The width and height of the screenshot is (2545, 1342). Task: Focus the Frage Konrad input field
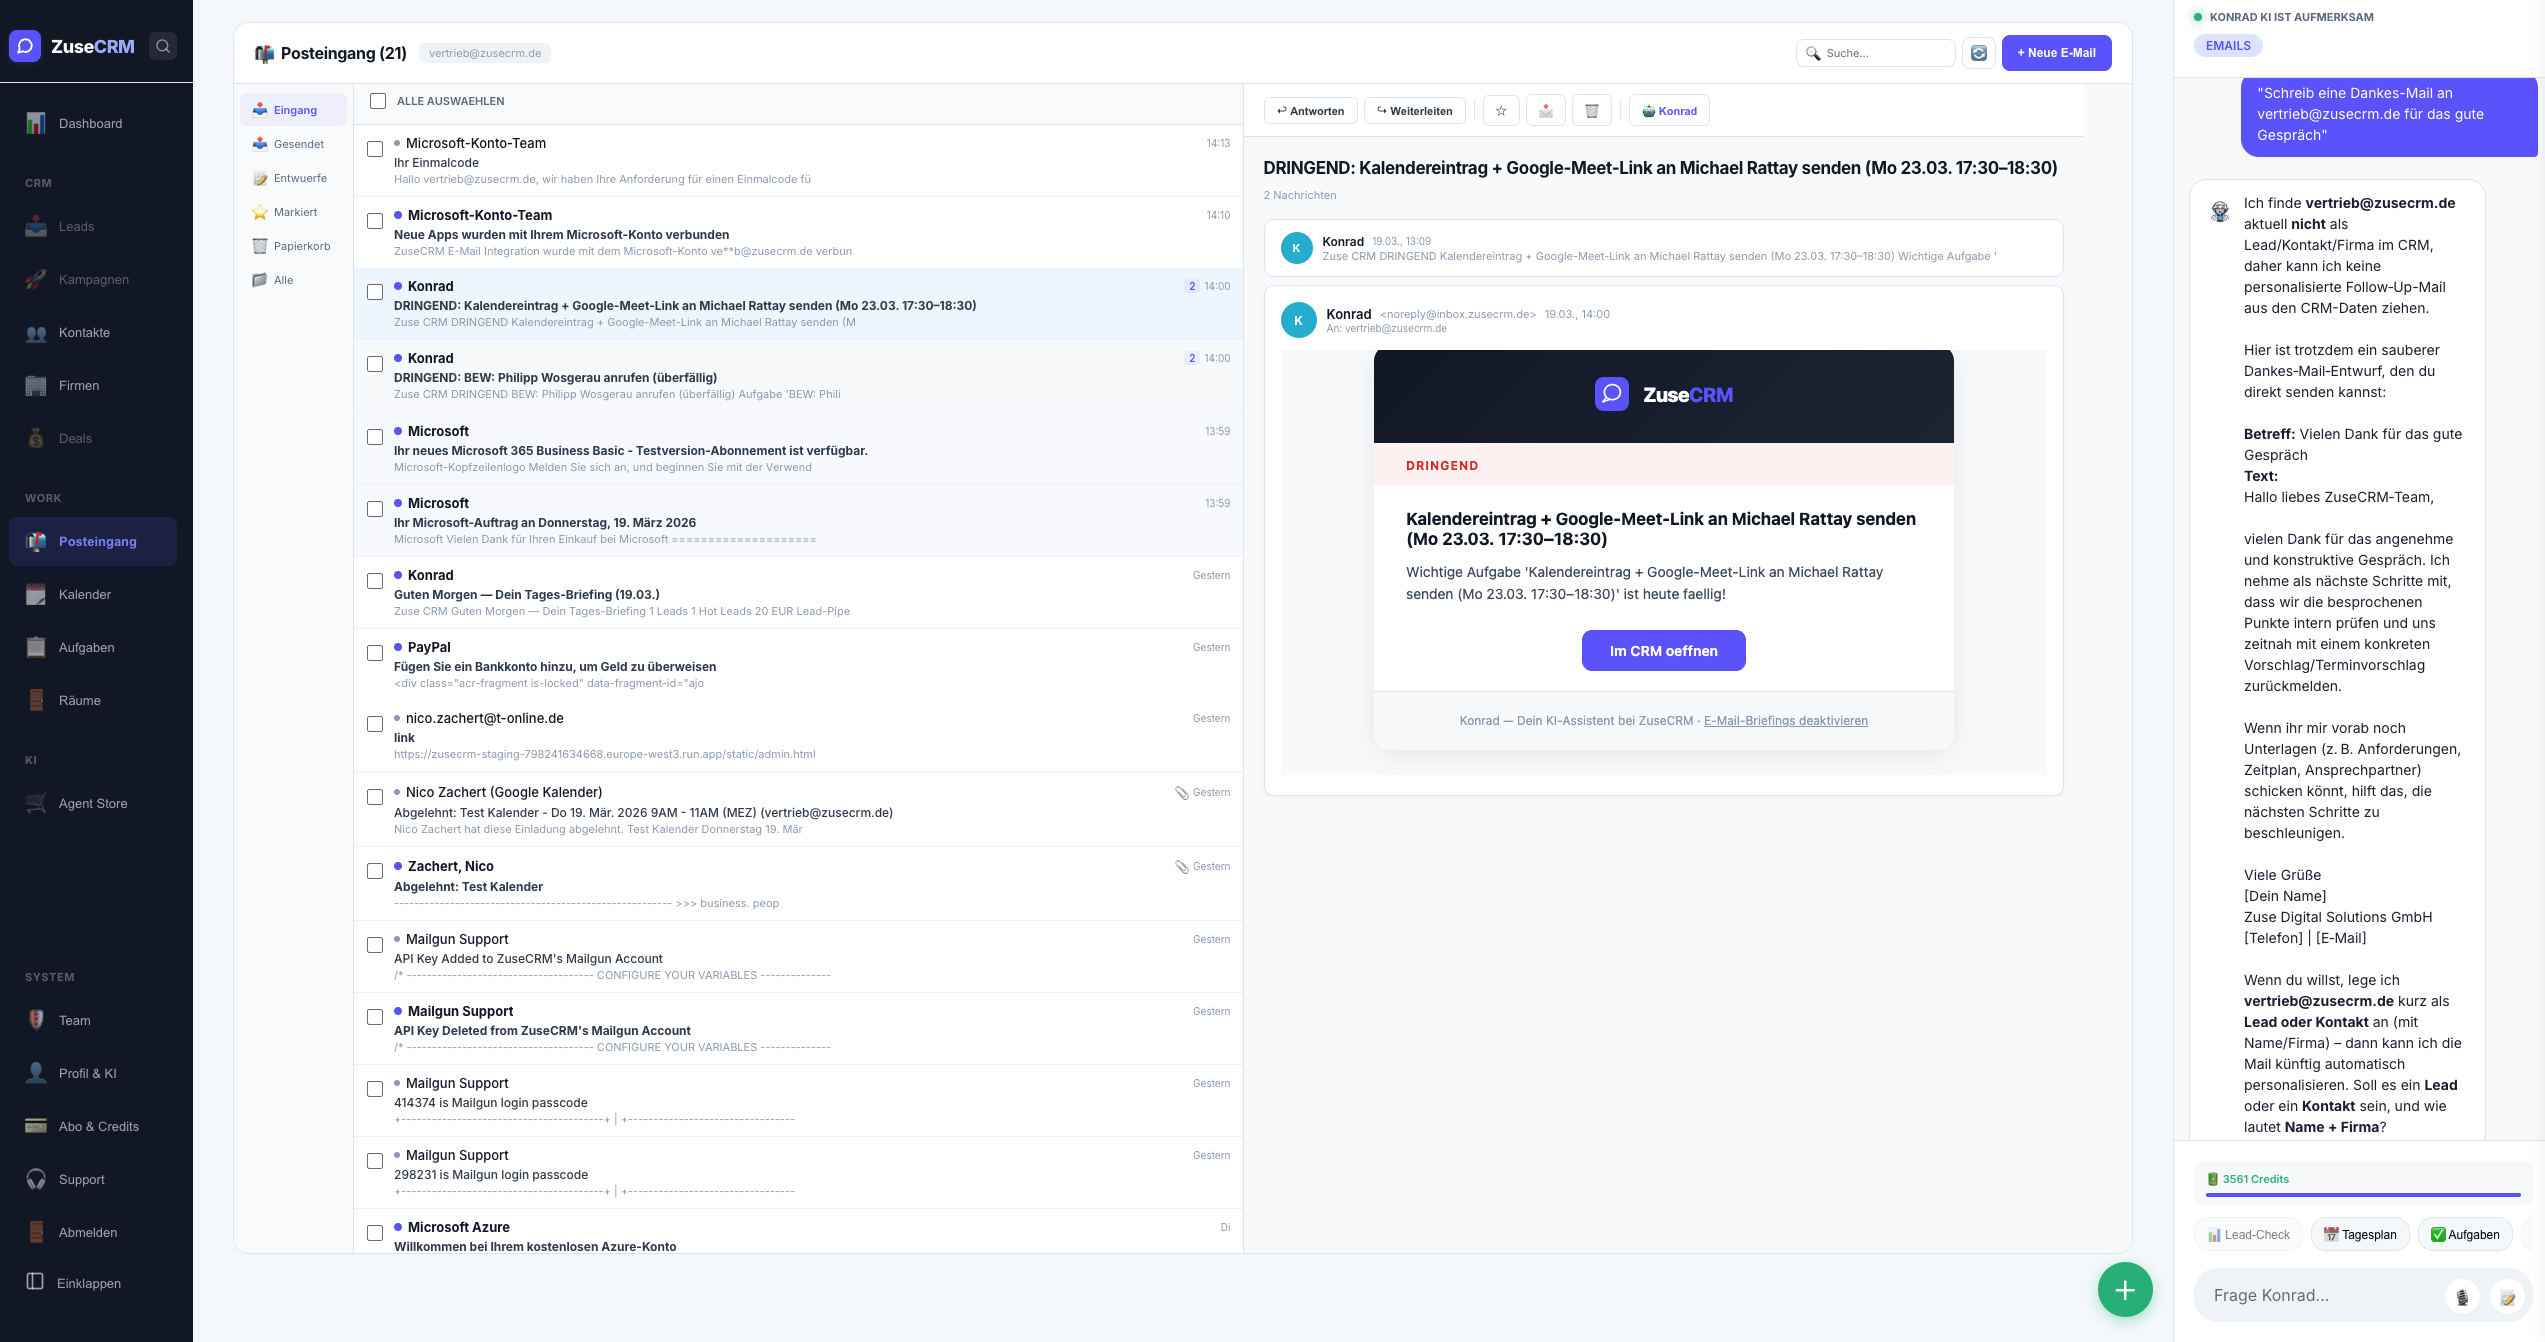(2325, 1296)
